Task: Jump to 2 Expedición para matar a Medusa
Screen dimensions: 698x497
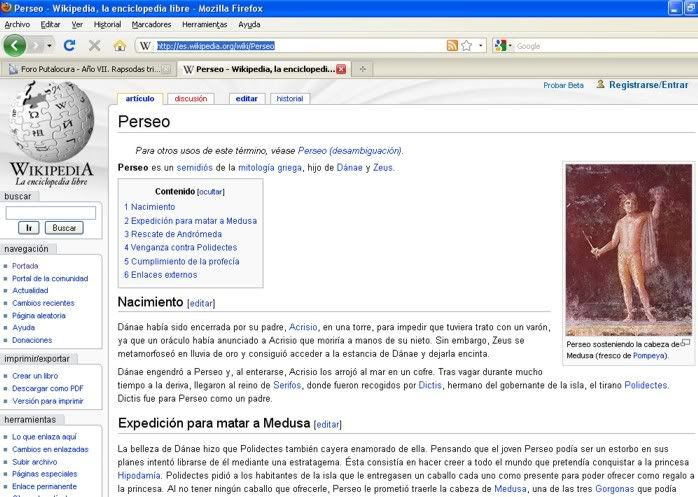Action: point(191,221)
